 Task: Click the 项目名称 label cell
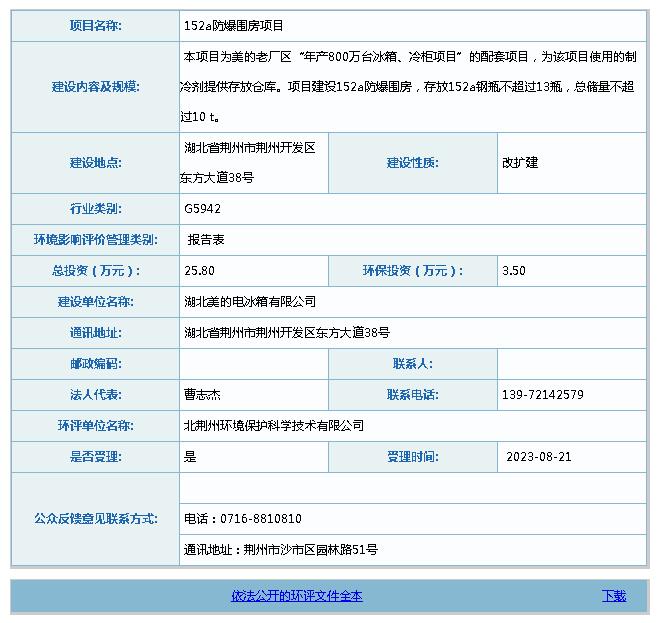pos(96,26)
